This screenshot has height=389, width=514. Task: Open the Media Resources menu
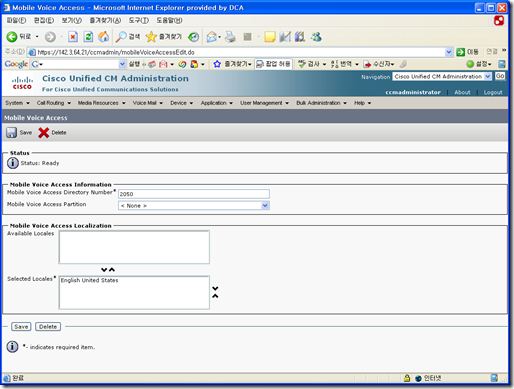(x=101, y=103)
